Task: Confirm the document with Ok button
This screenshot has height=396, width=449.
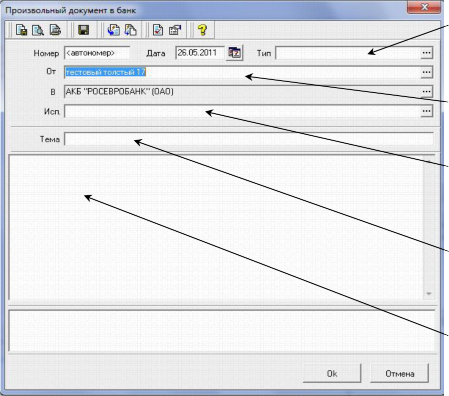Action: [x=332, y=373]
